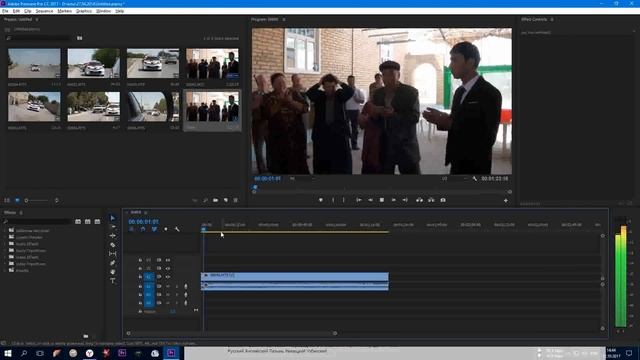Viewport: 640px width, 360px height.
Task: Open the Clip menu
Action: tap(27, 11)
